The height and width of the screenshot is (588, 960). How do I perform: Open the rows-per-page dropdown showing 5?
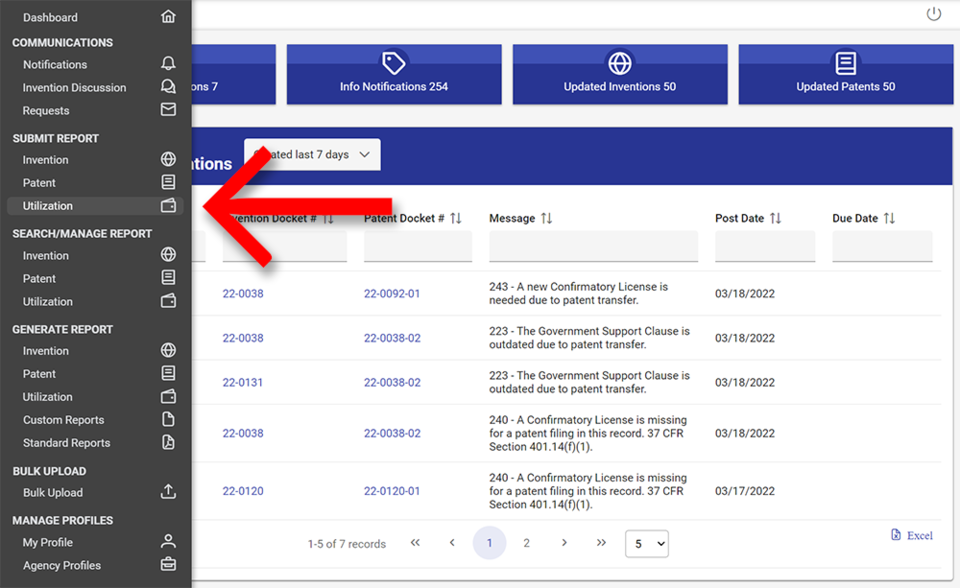coord(646,544)
